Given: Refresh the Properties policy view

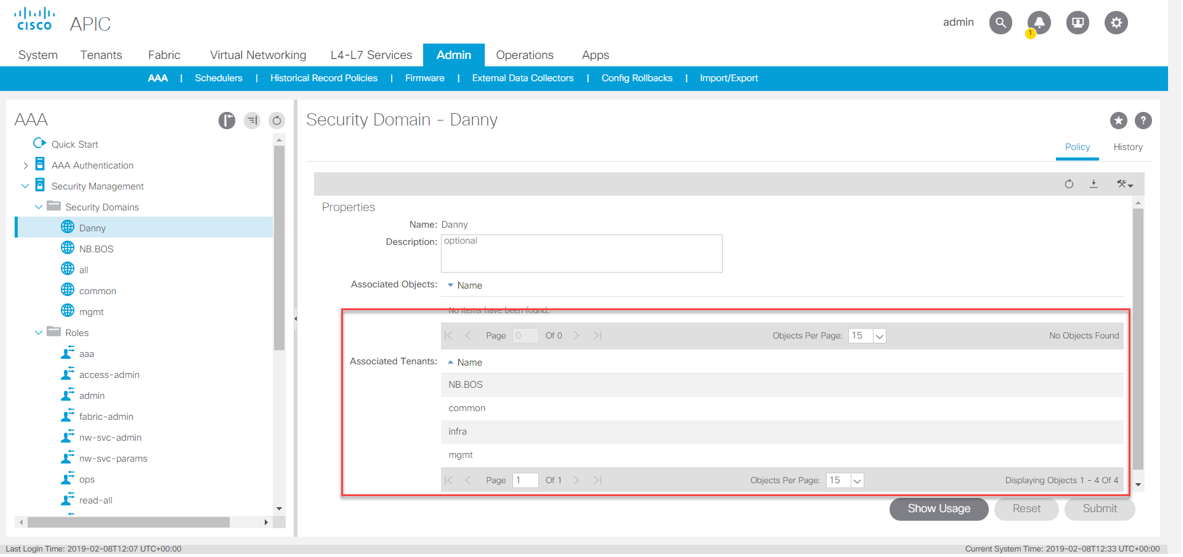Looking at the screenshot, I should pyautogui.click(x=1069, y=184).
